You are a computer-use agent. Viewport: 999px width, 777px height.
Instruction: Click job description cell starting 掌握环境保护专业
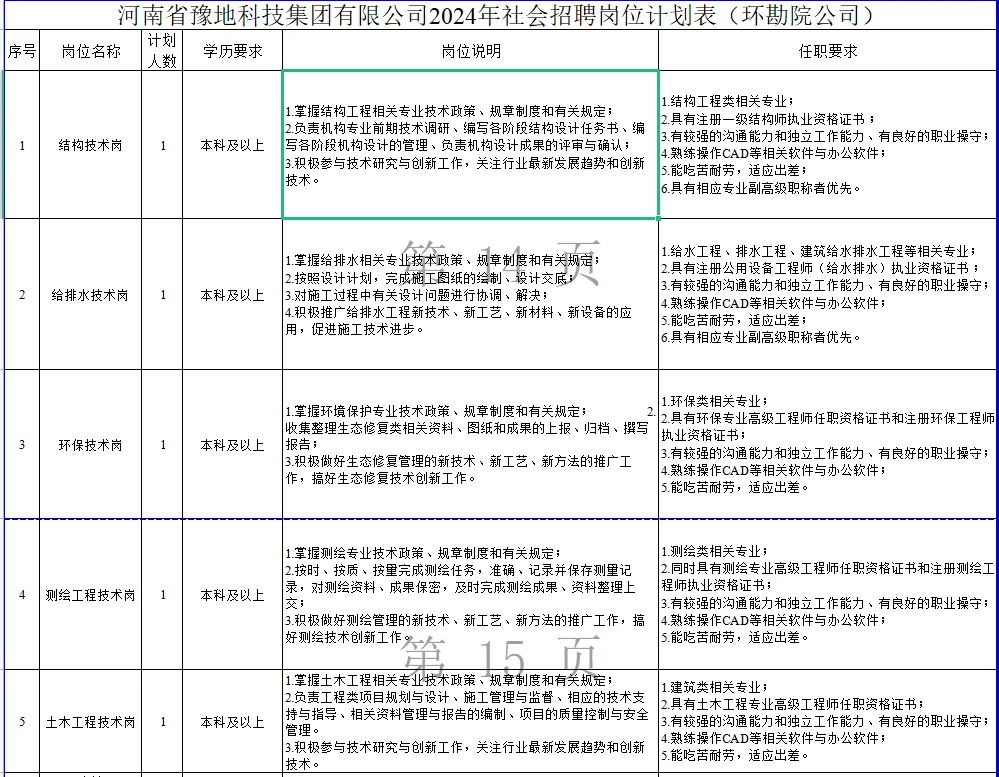471,445
